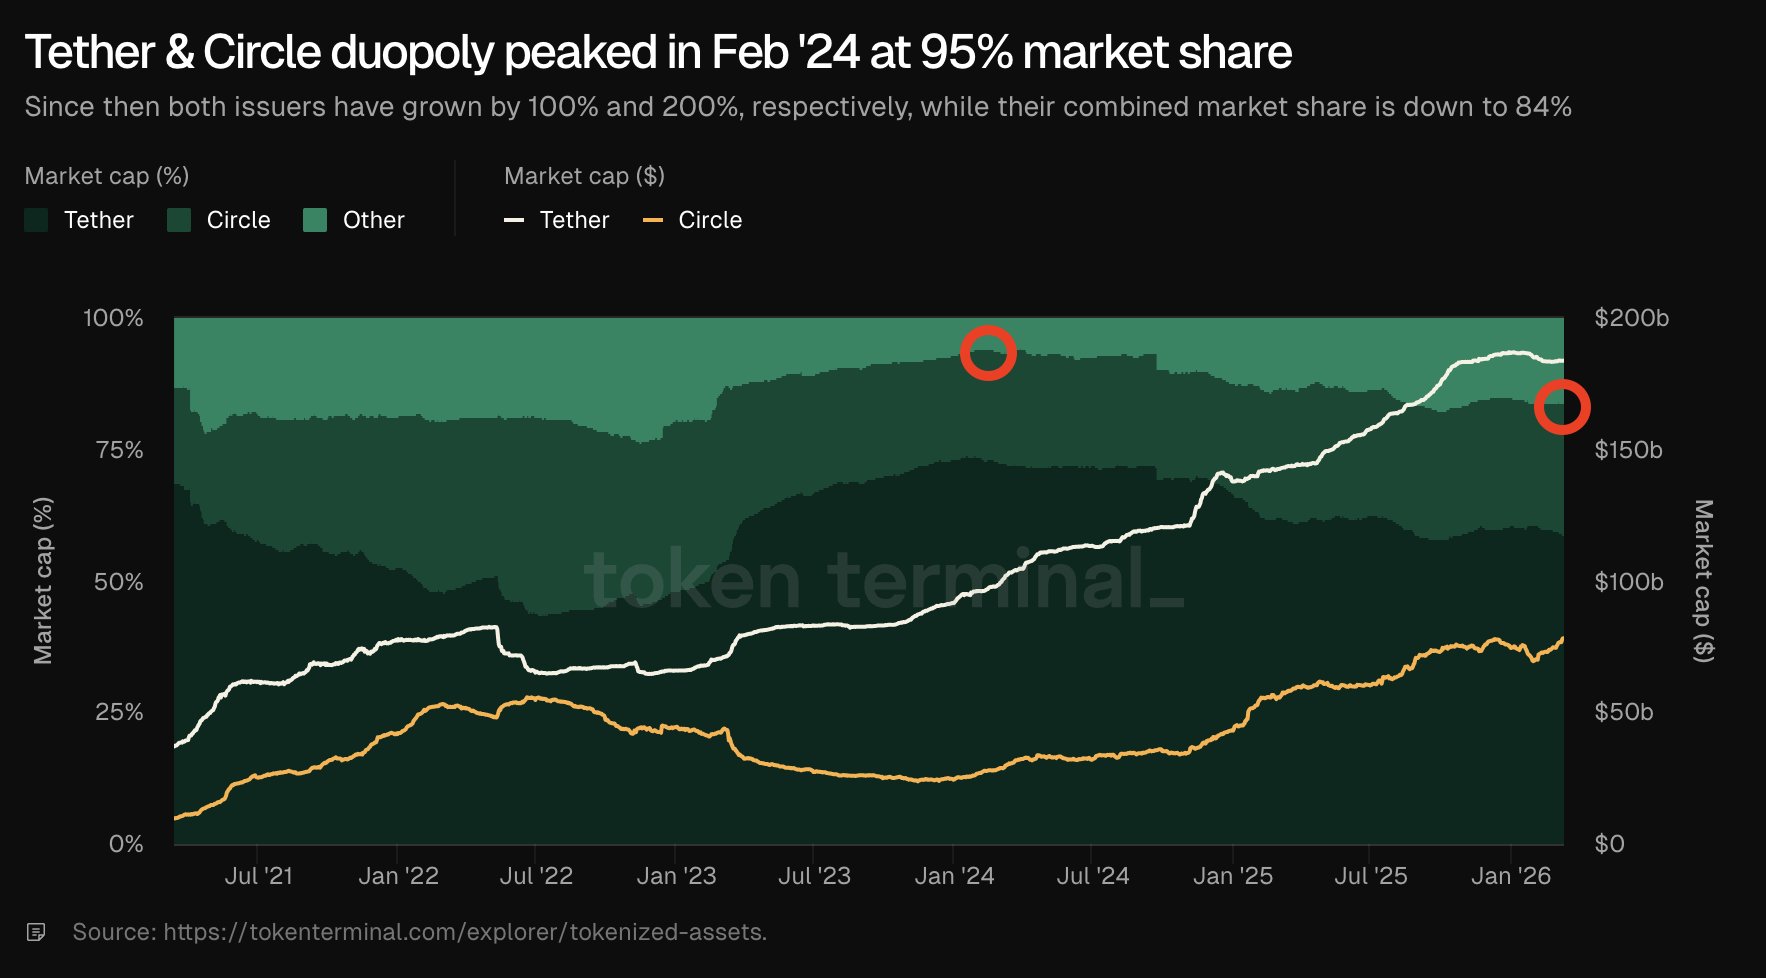Viewport: 1766px width, 978px height.
Task: Click the red circle at chart right edge
Action: pyautogui.click(x=1561, y=407)
